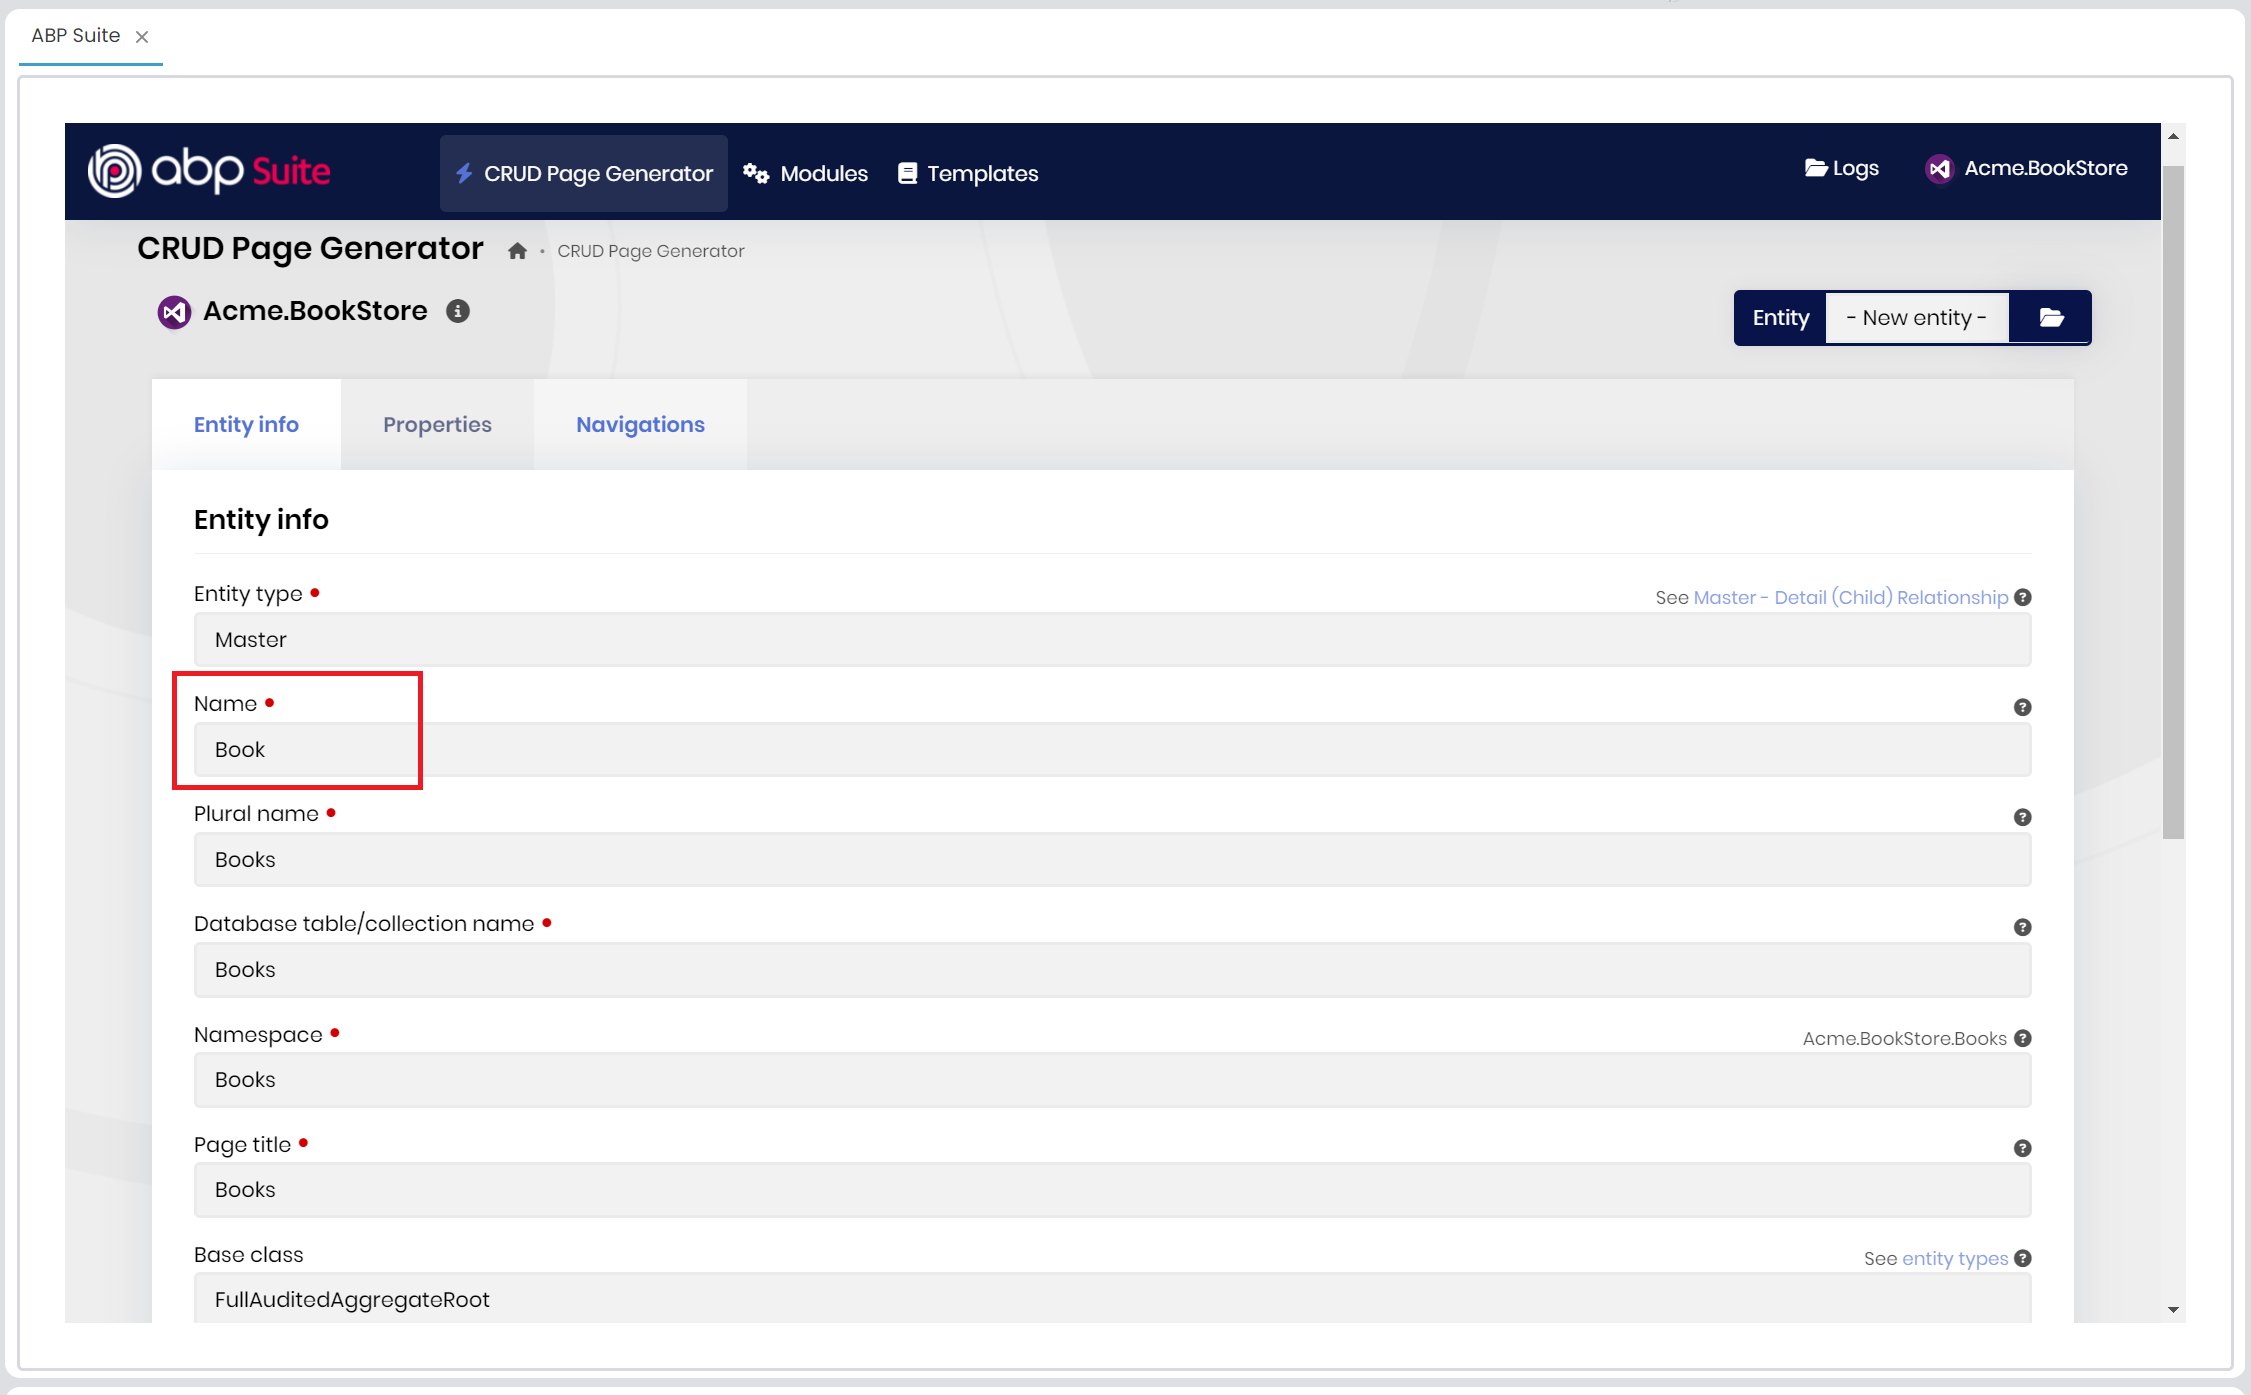Open the New entity selector dropdown
Screen dimensions: 2251x1395
pyautogui.click(x=1916, y=318)
